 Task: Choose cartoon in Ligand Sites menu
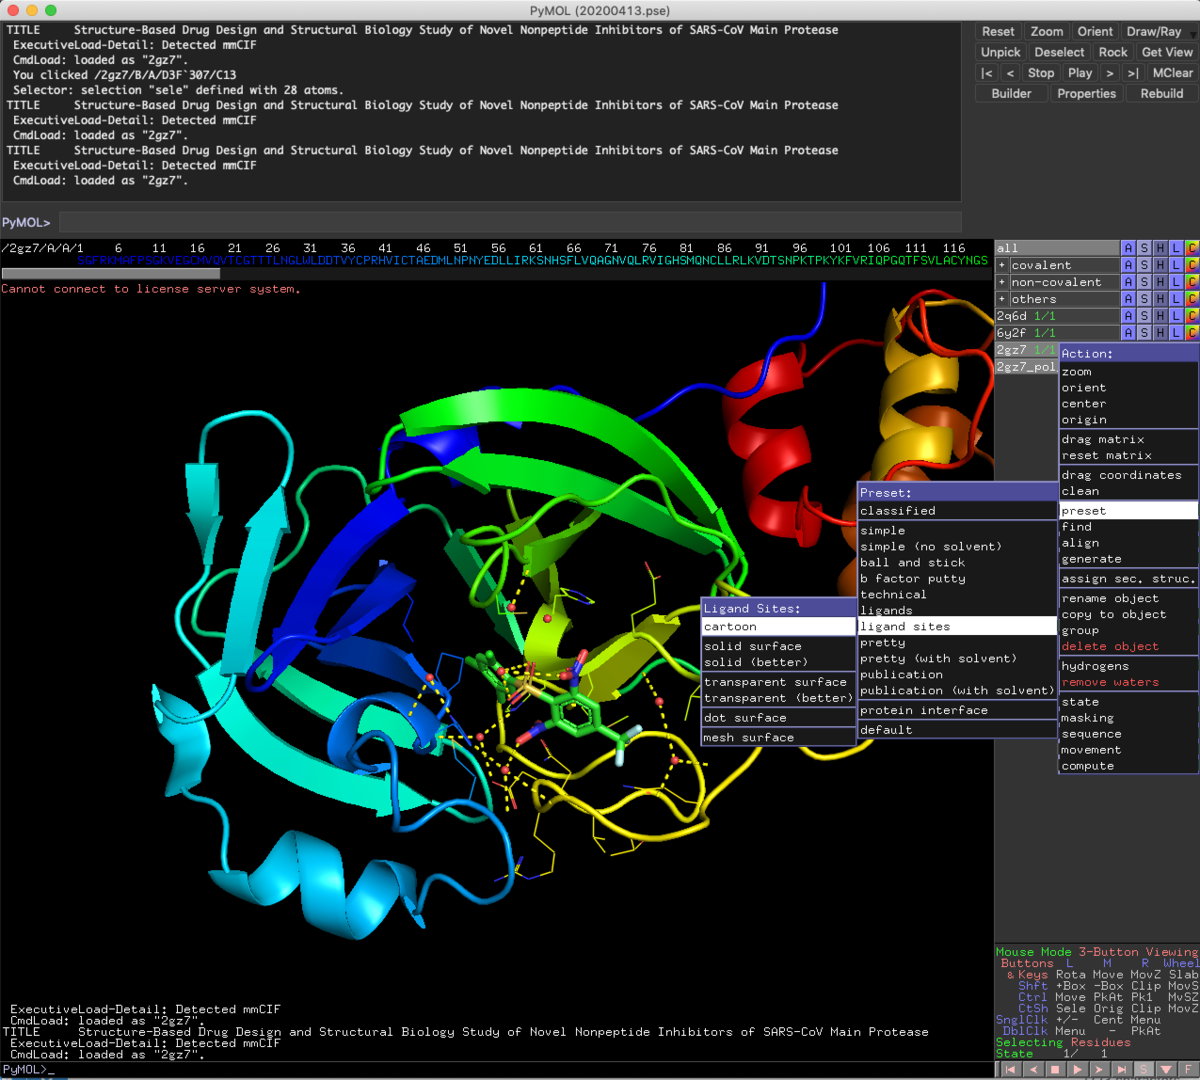[778, 626]
